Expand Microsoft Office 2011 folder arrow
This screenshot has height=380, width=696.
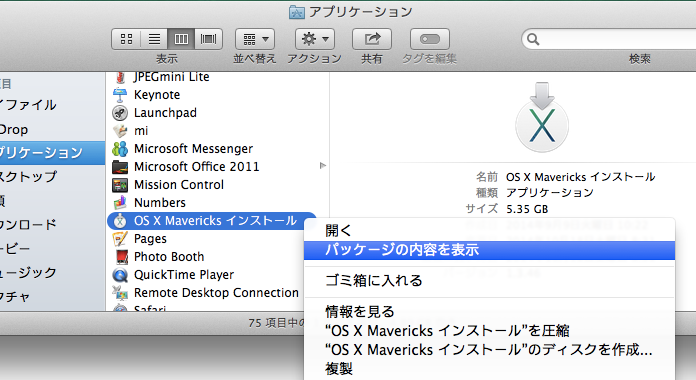tap(323, 166)
